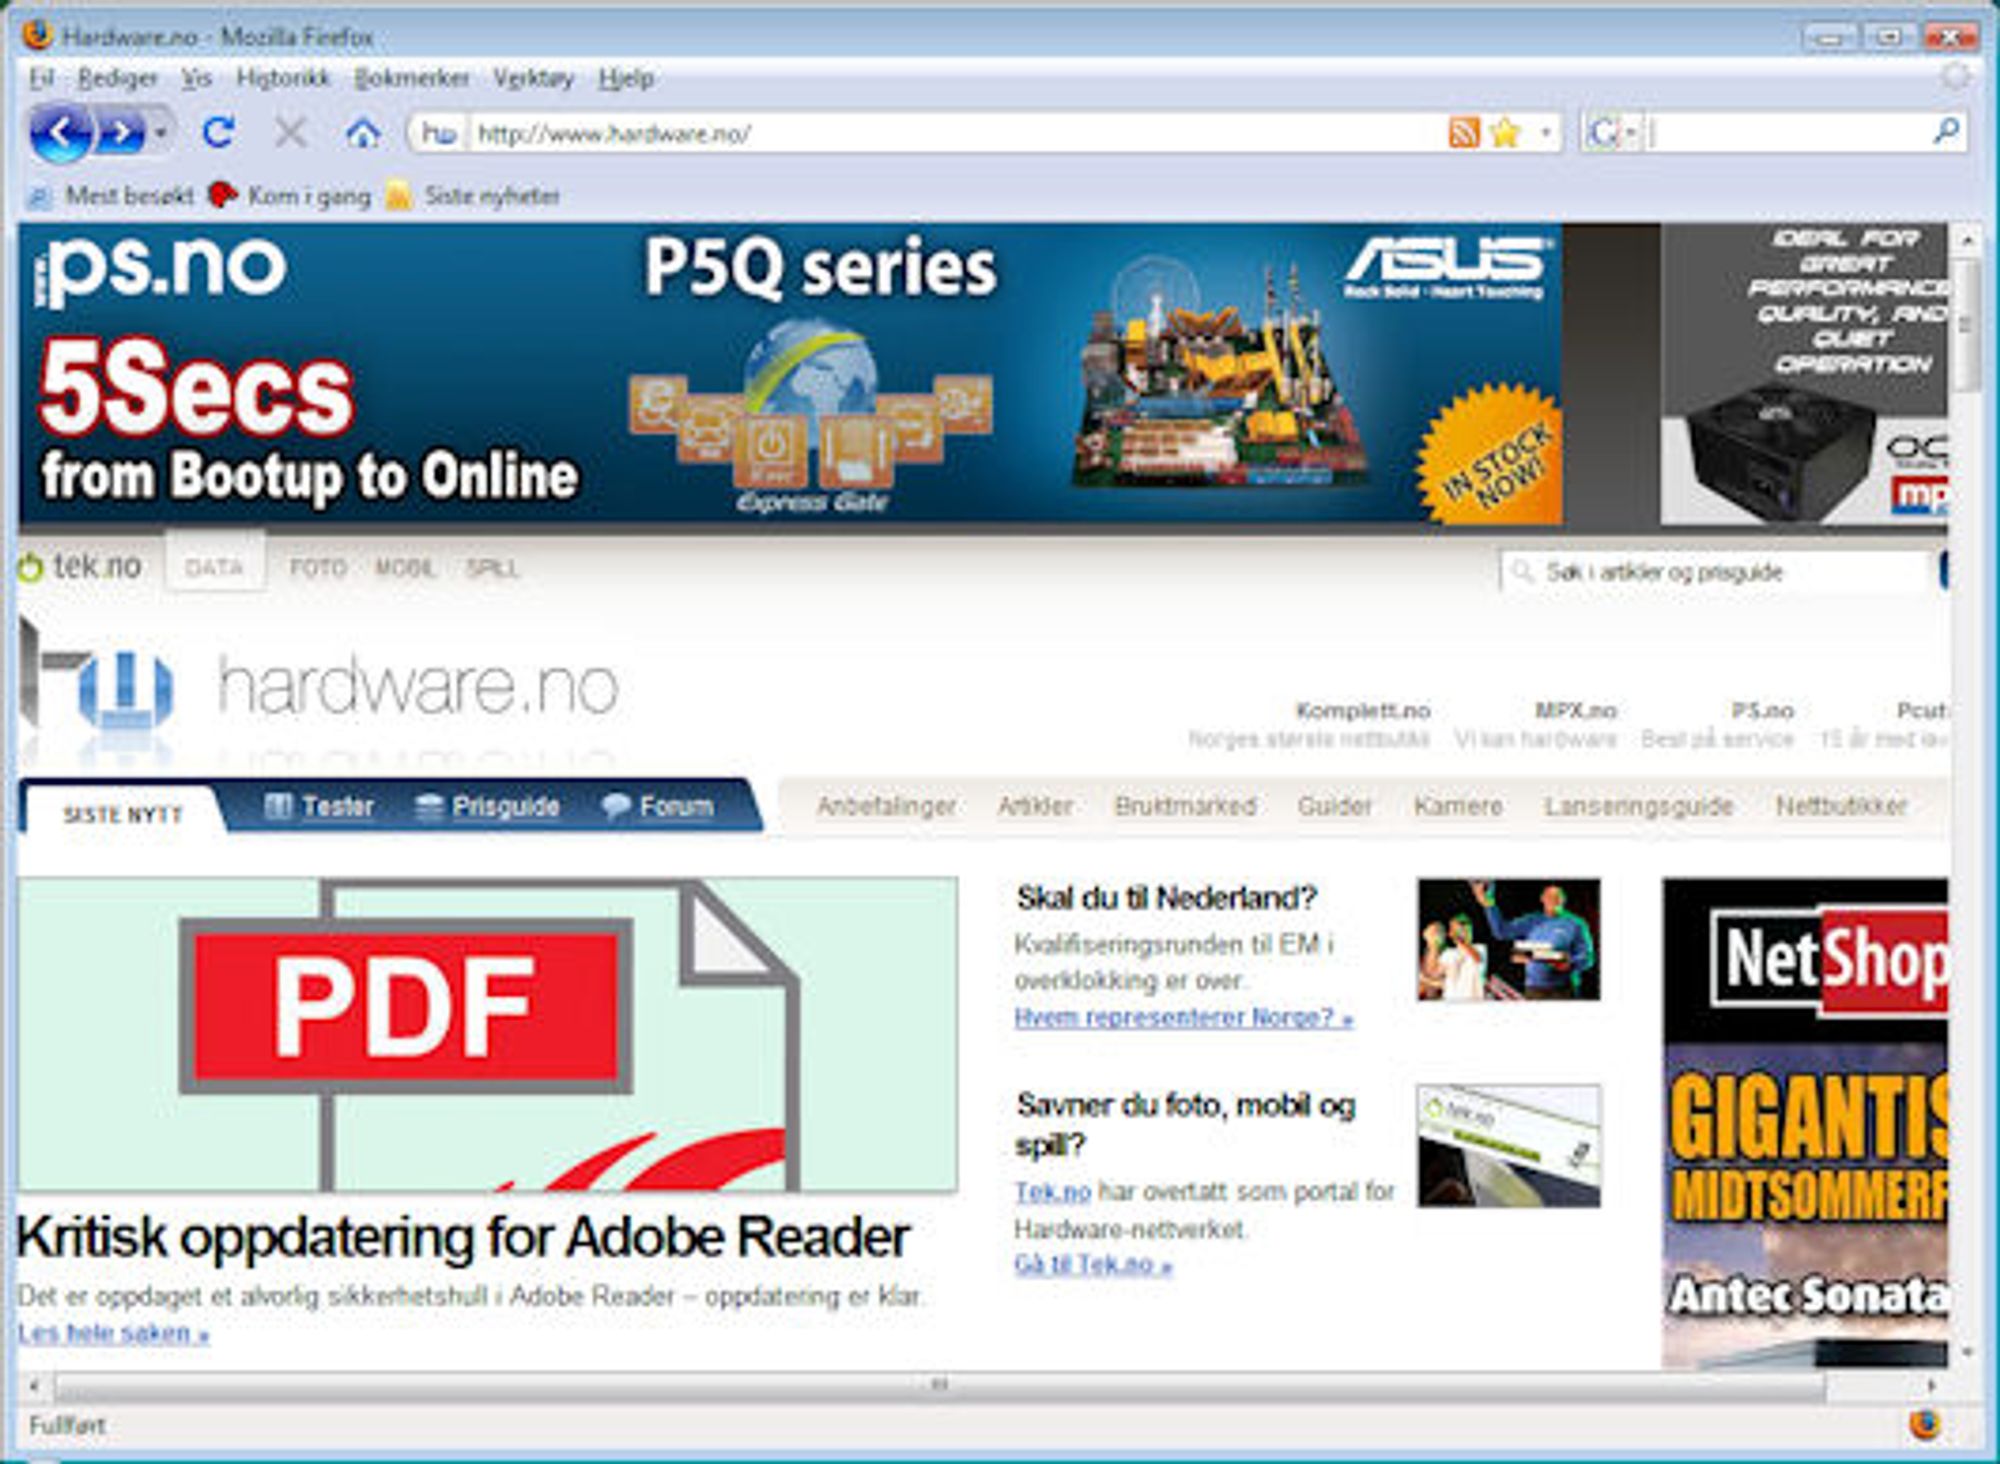Open the Hjelp menu
2000x1464 pixels.
626,78
